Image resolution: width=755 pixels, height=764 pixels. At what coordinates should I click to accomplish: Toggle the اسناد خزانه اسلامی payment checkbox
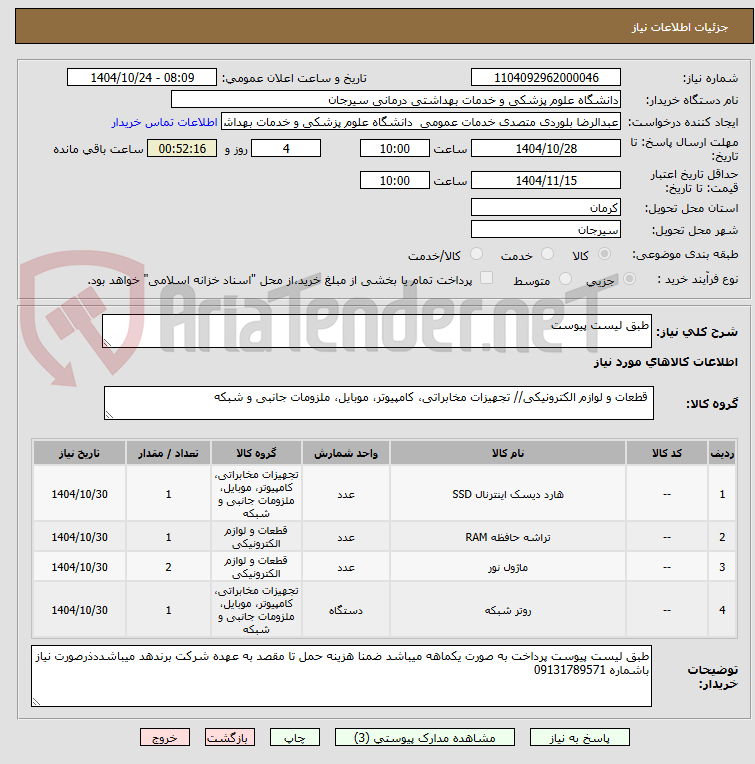coord(486,278)
